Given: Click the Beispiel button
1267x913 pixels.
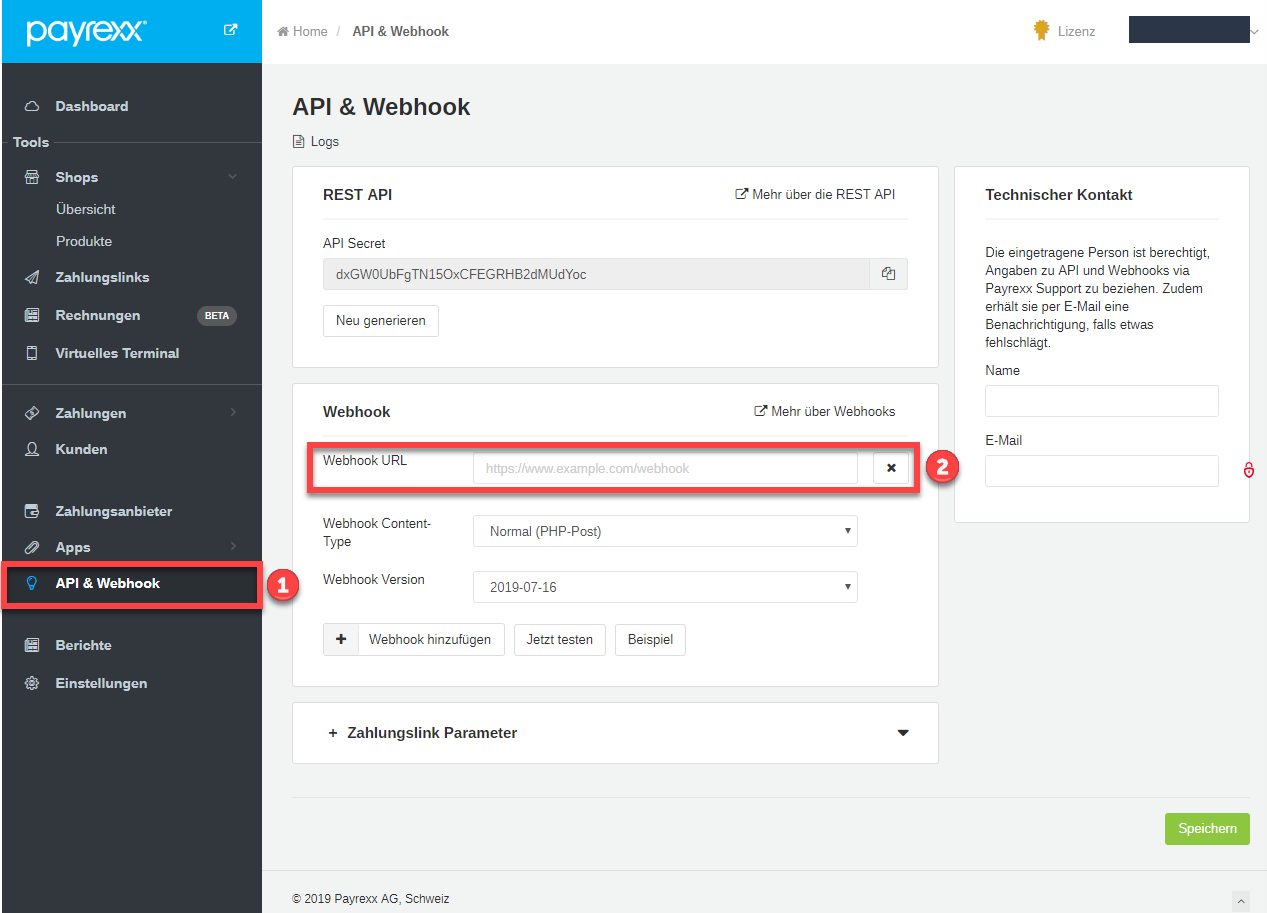Looking at the screenshot, I should pos(650,639).
